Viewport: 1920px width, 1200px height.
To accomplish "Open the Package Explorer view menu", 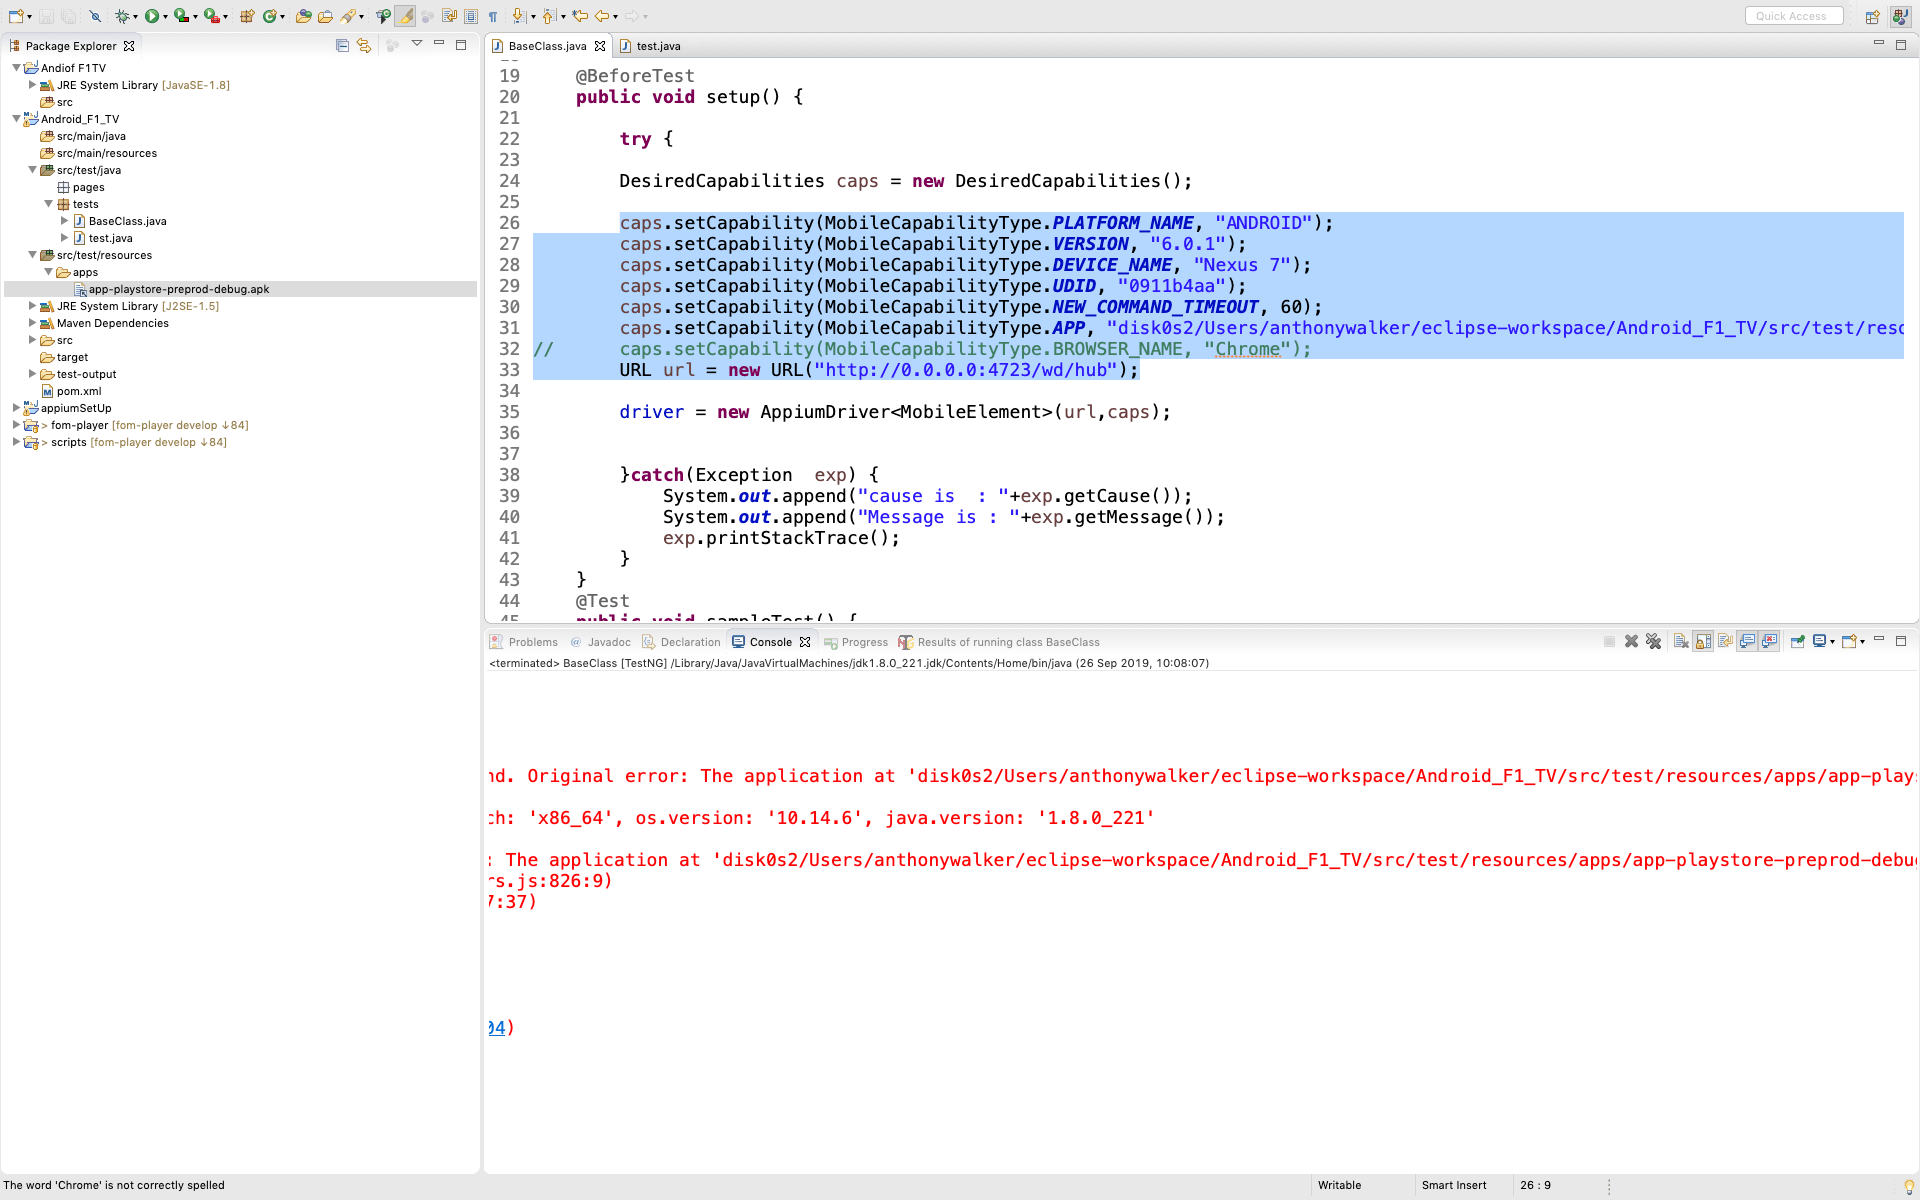I will coord(417,45).
